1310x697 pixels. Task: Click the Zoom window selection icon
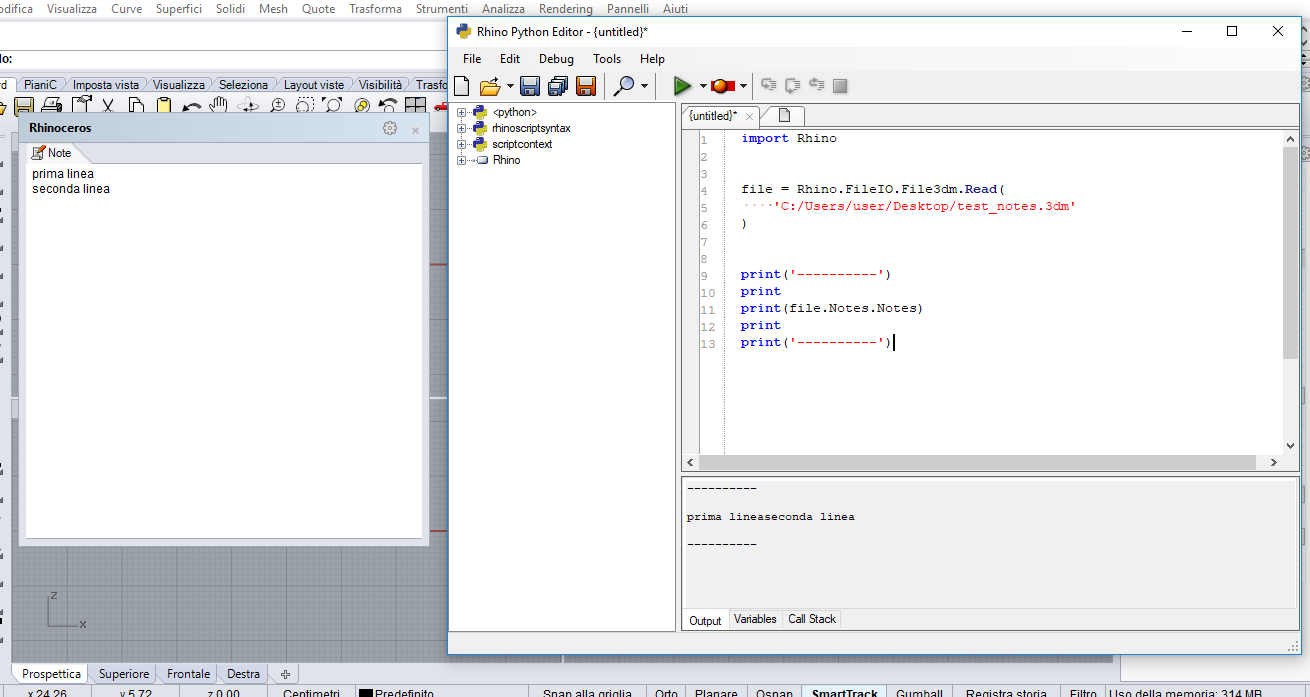304,106
